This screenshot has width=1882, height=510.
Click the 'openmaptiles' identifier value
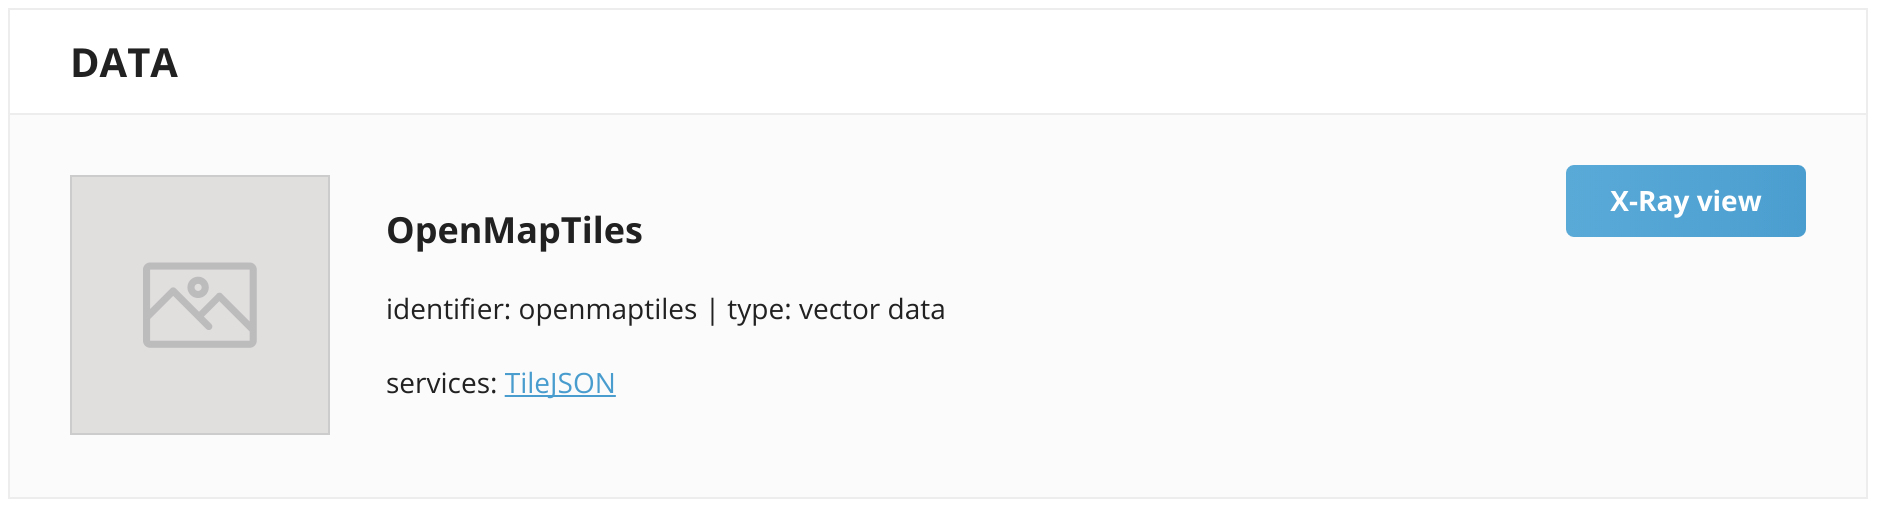coord(608,311)
